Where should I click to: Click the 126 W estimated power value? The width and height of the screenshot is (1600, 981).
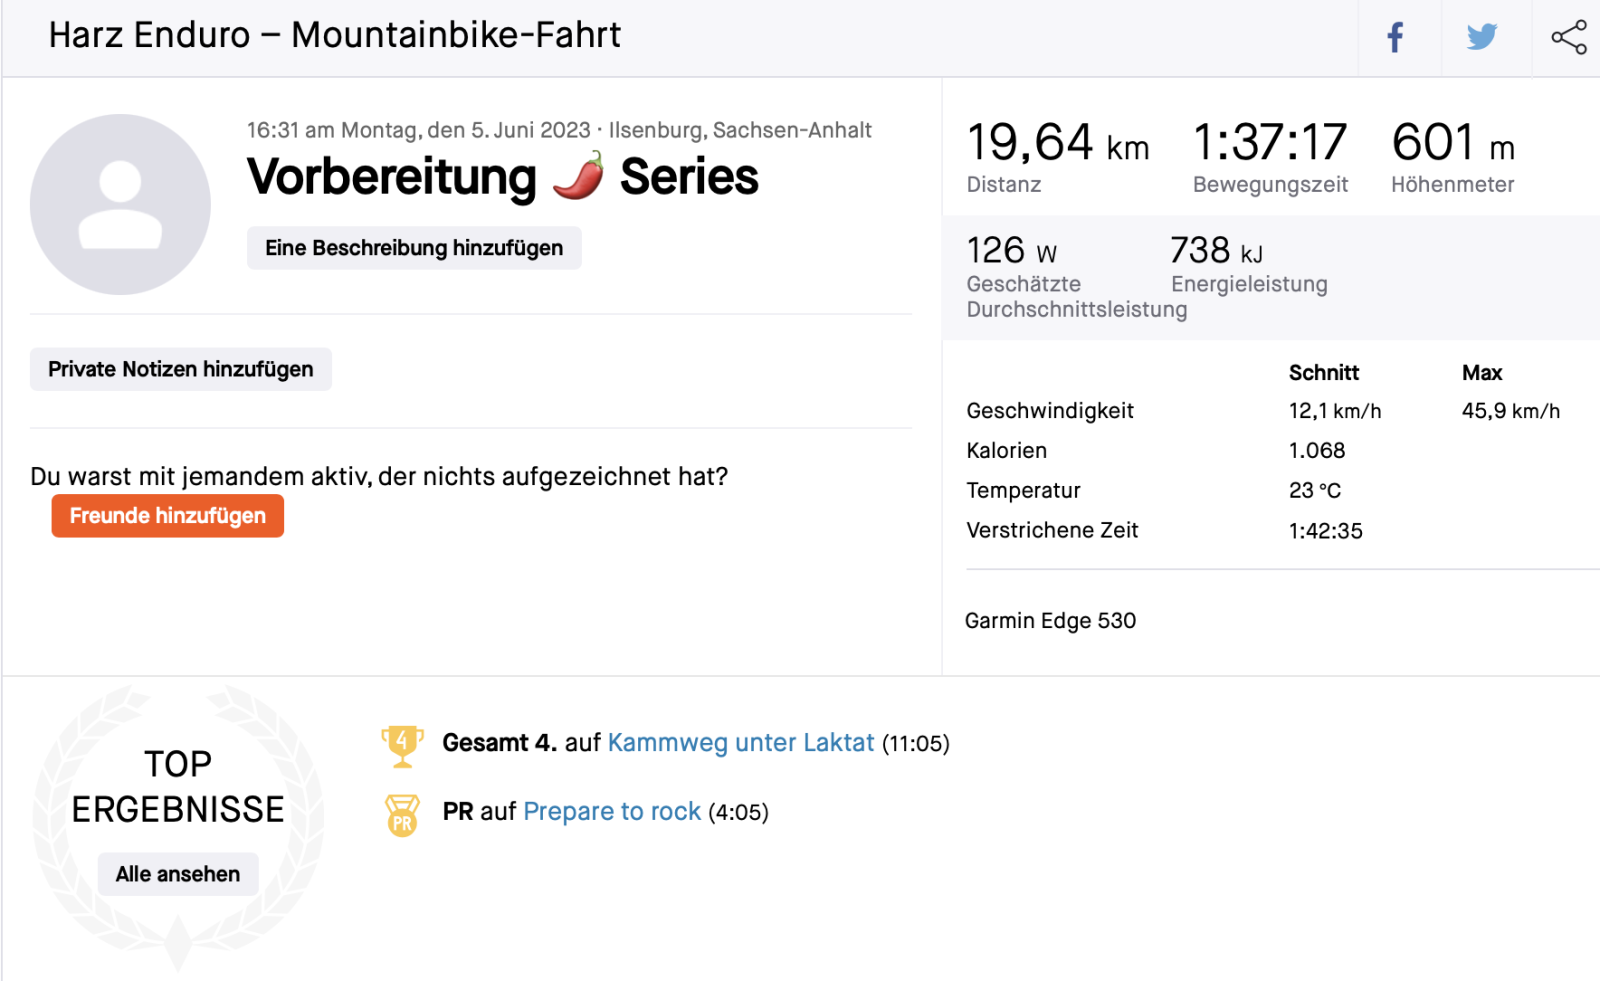pos(1011,250)
